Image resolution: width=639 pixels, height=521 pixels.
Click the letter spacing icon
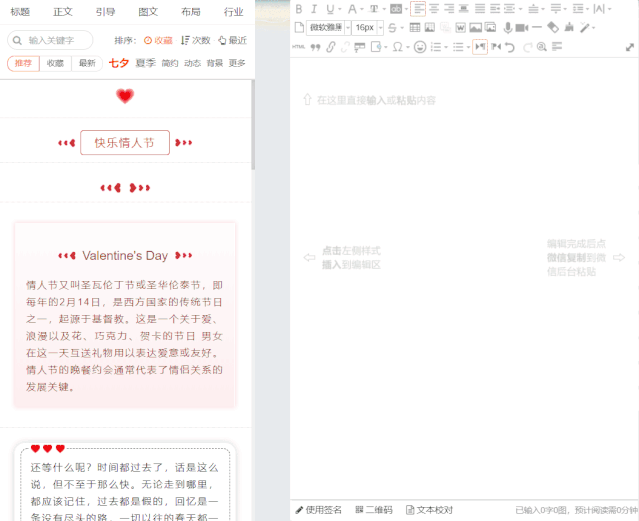599,9
